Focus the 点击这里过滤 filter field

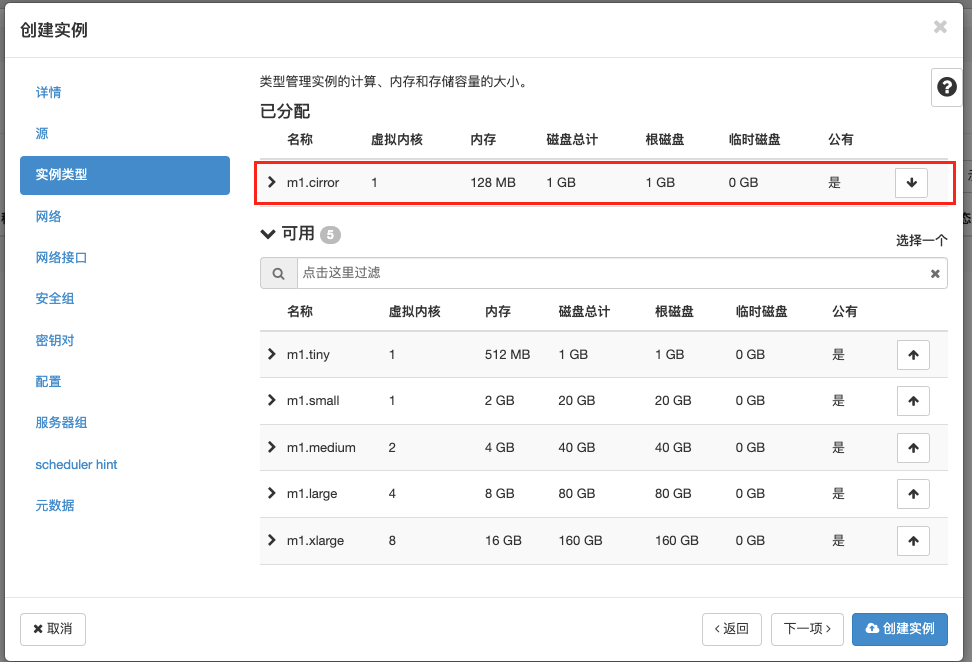[622, 273]
